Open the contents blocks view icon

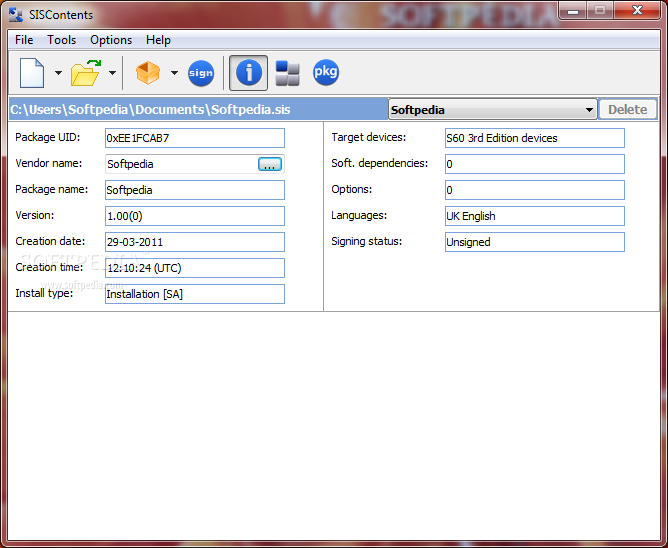[288, 73]
